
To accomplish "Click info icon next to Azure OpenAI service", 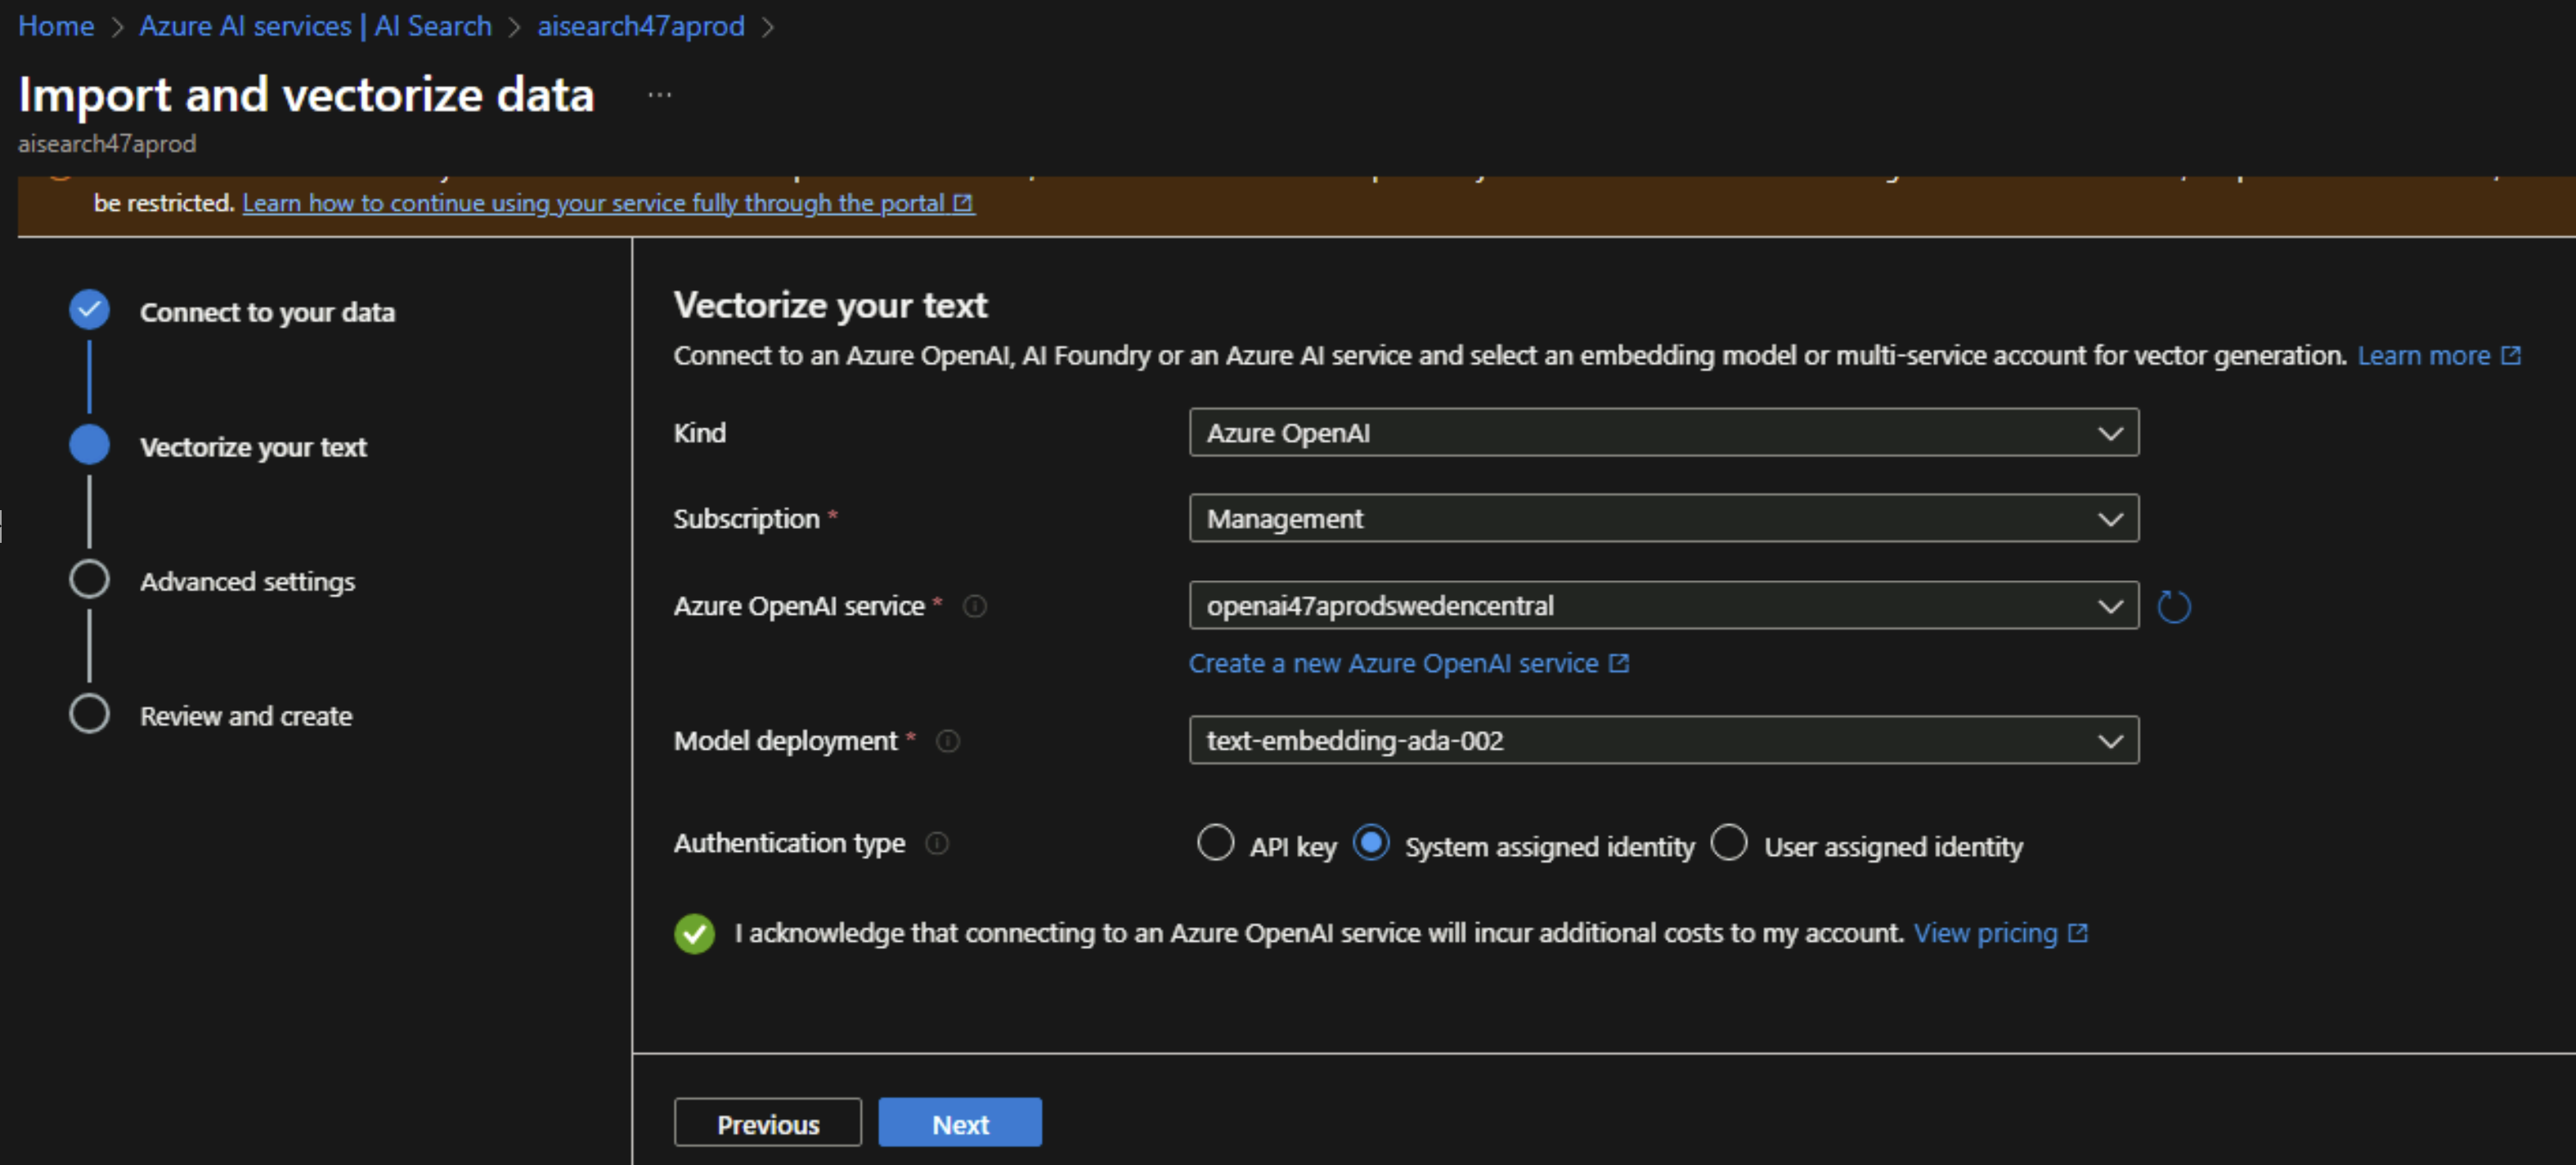I will (974, 606).
